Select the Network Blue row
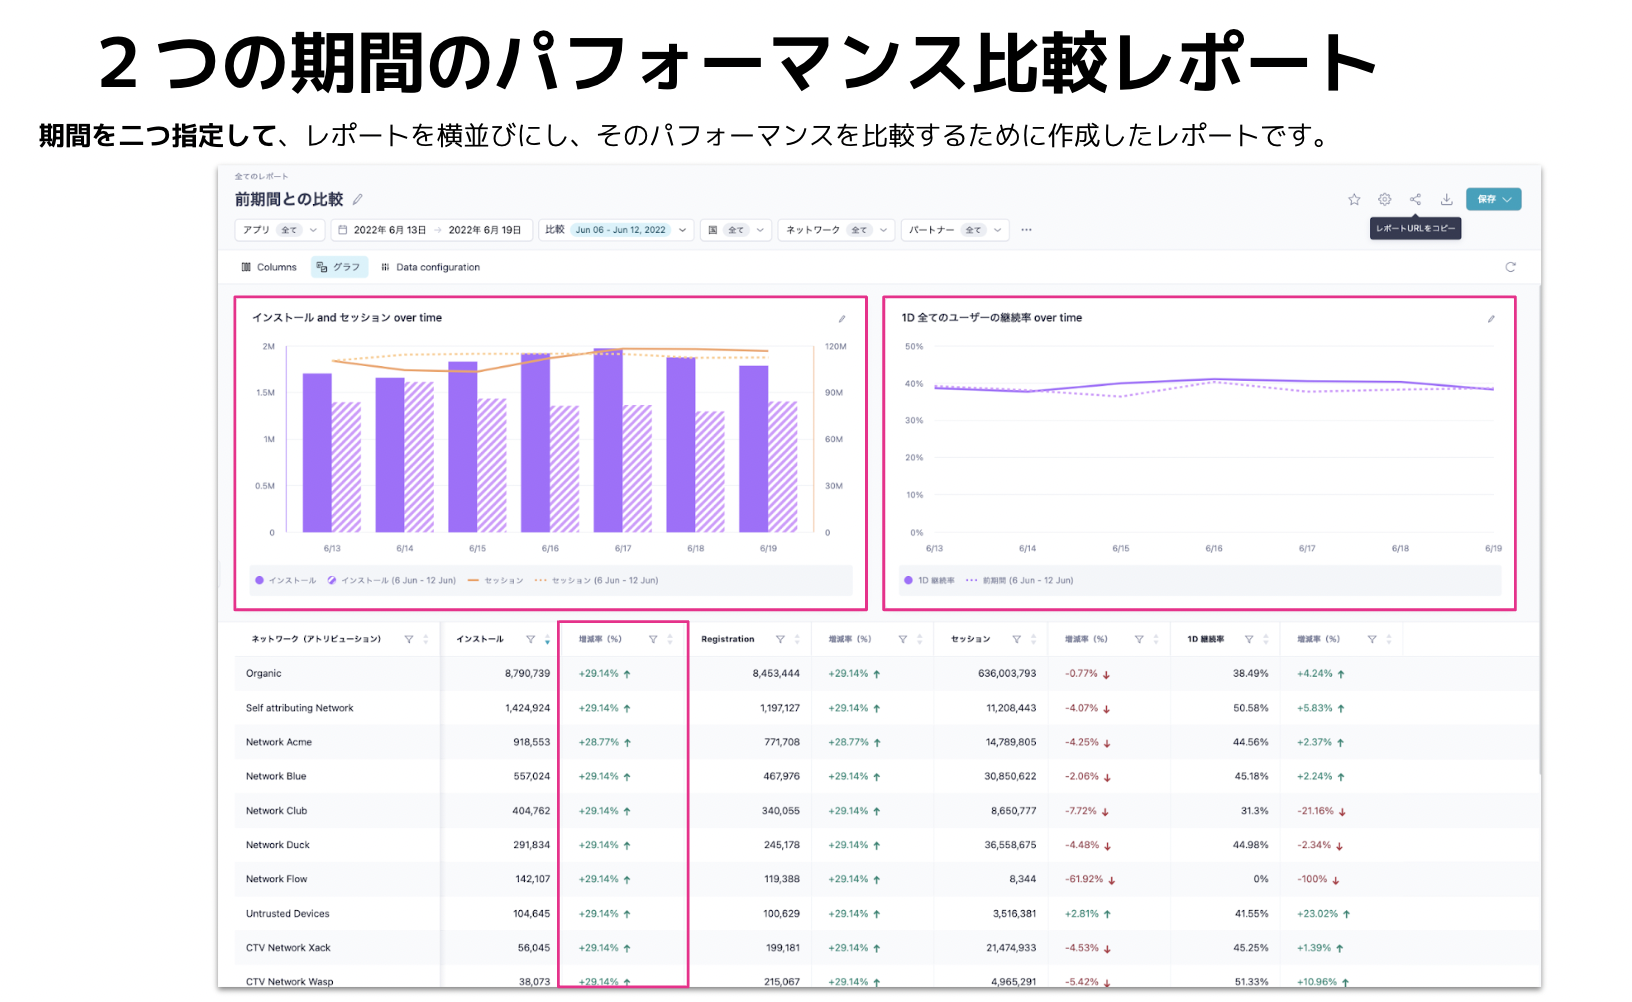The height and width of the screenshot is (1002, 1632). [887, 776]
